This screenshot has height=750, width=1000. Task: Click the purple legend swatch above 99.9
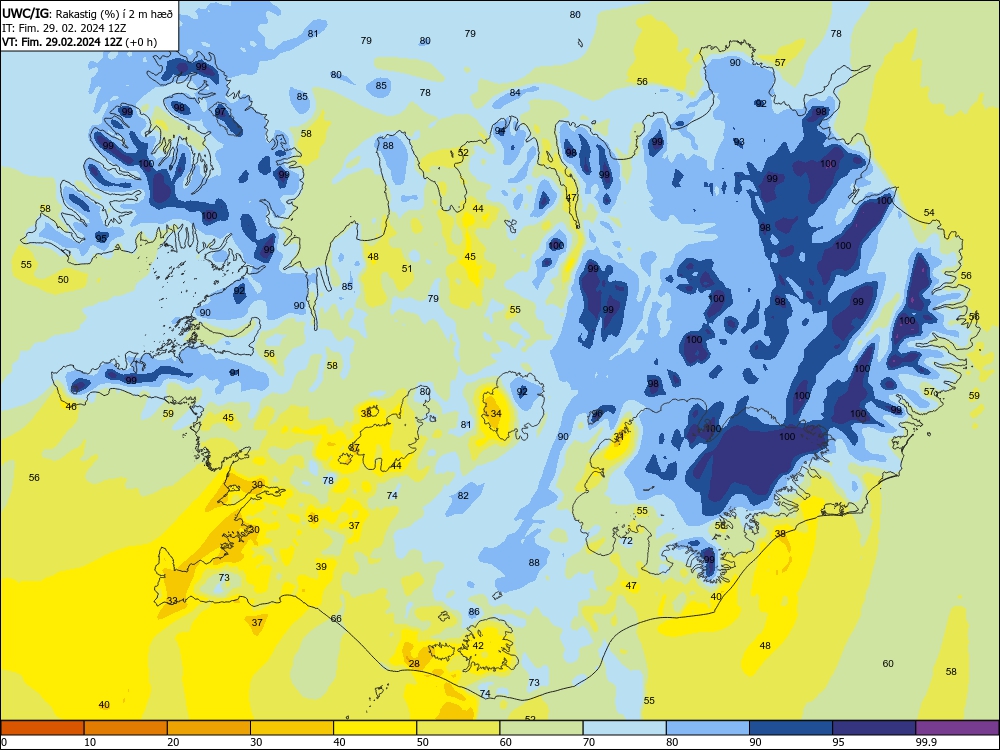[957, 728]
